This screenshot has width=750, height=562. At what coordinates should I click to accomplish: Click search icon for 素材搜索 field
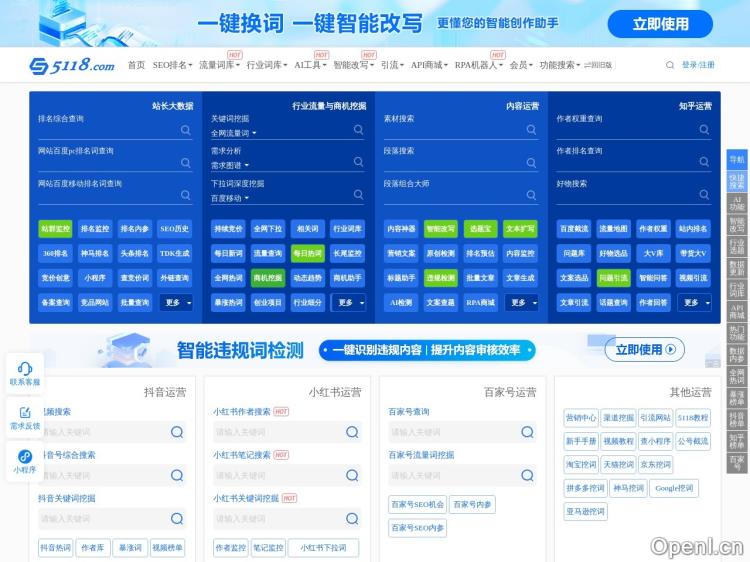[x=532, y=130]
